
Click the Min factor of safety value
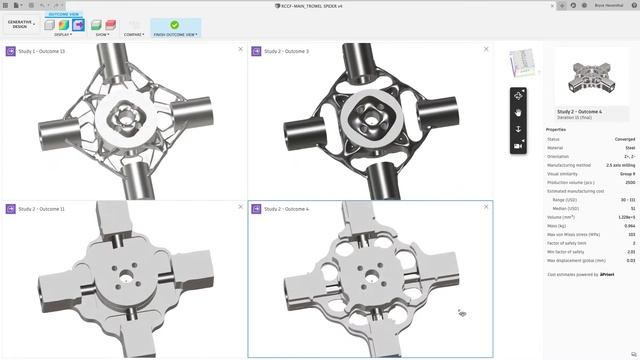[x=631, y=252]
